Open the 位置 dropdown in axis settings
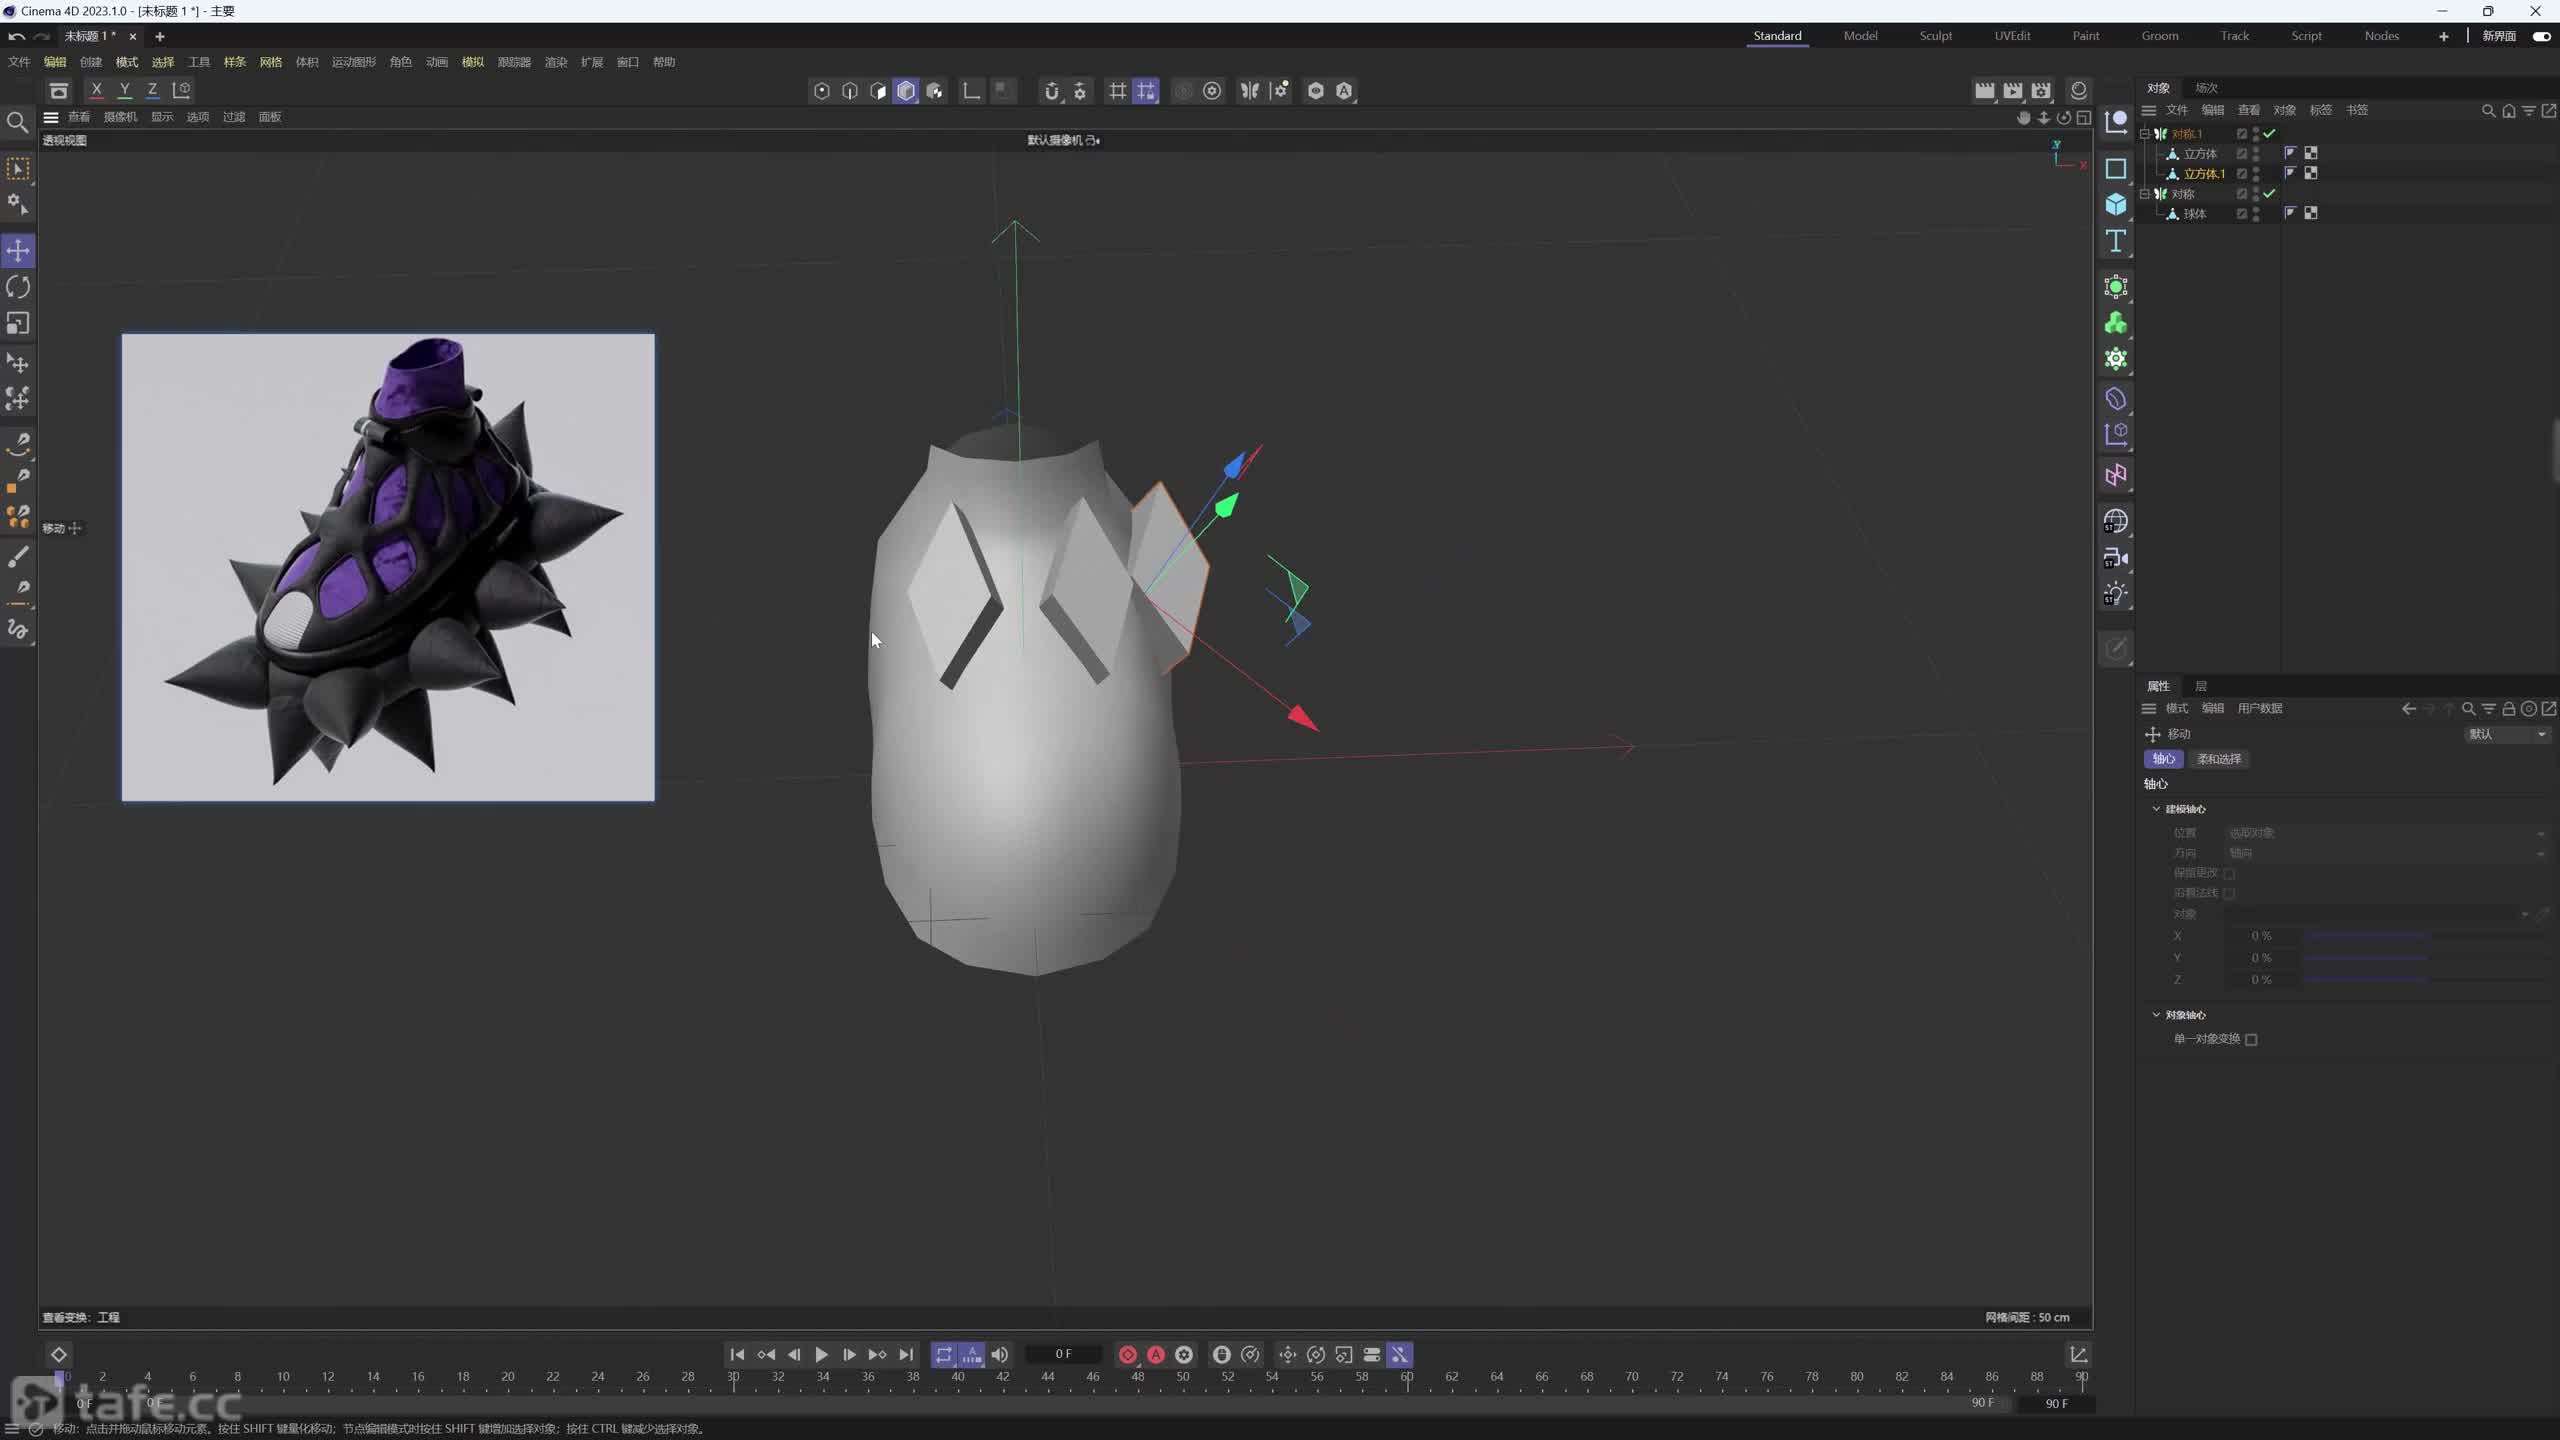 click(x=2385, y=833)
